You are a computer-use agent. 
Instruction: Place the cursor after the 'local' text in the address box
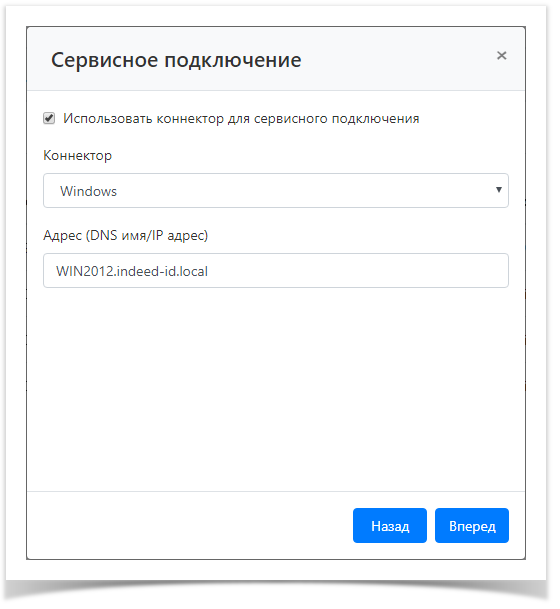[x=209, y=271]
